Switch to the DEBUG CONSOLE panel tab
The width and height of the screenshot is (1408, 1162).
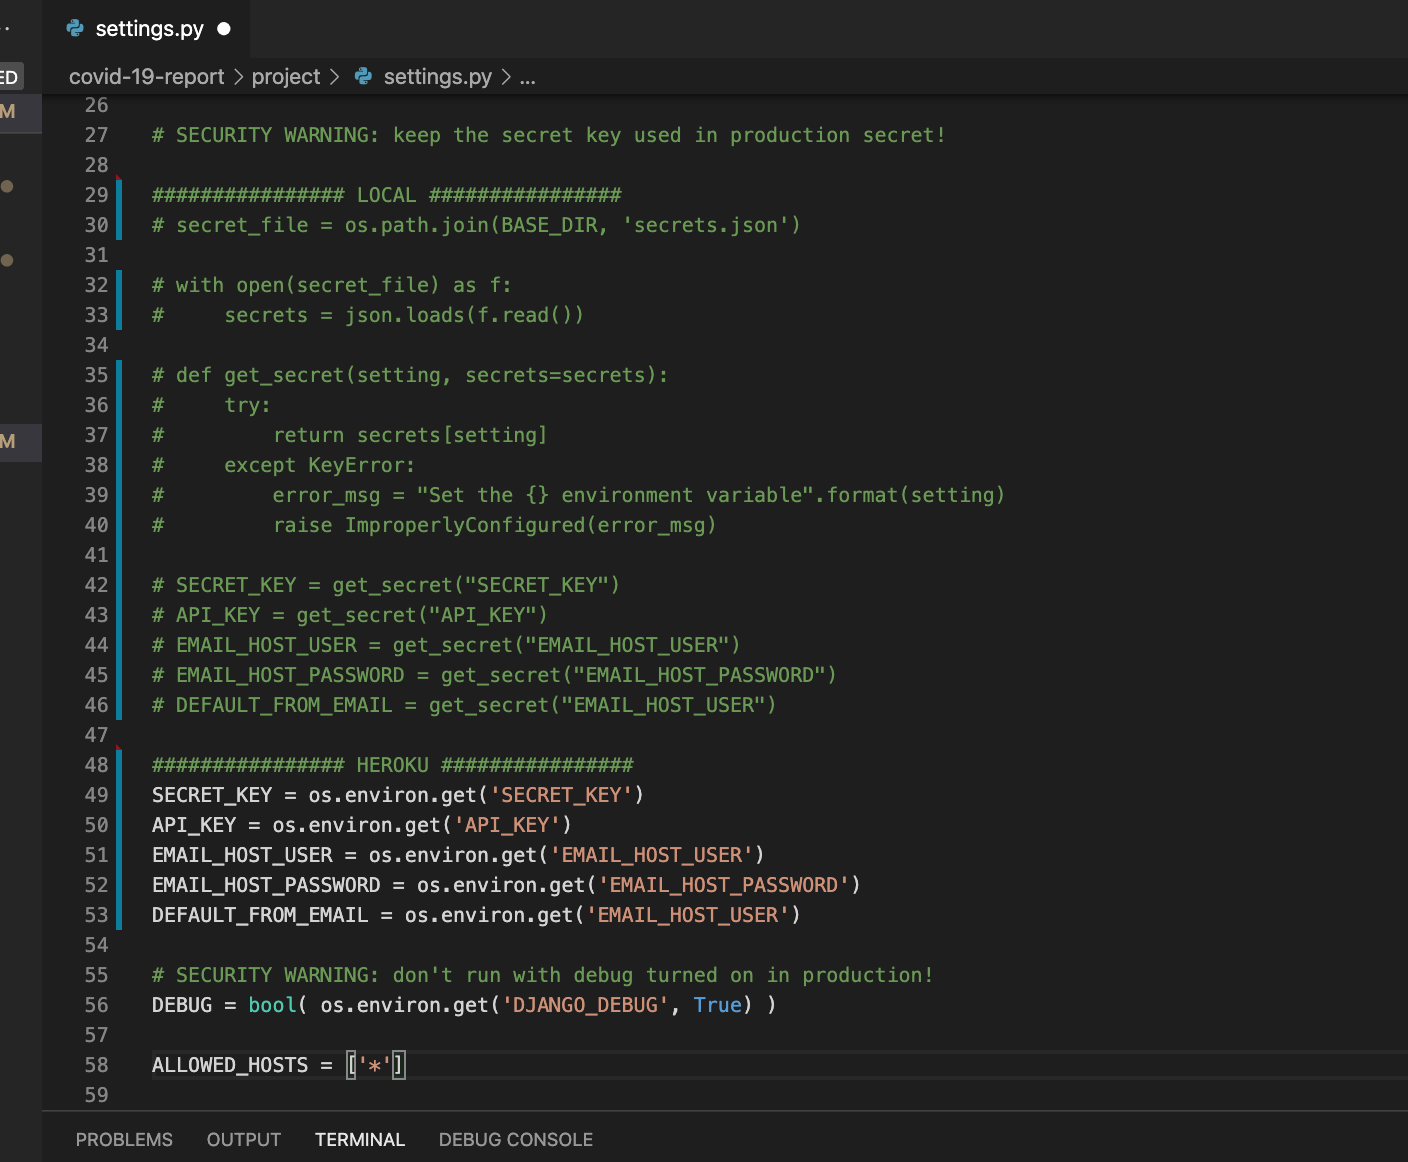pyautogui.click(x=516, y=1140)
